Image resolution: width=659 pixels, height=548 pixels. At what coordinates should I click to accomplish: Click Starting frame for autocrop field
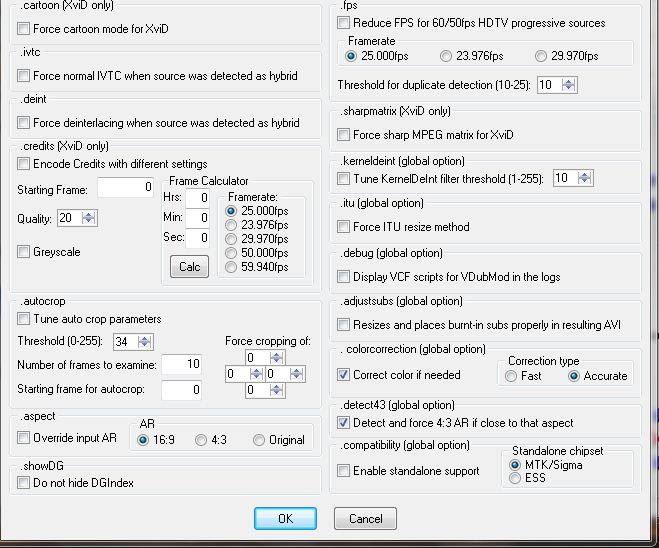(x=182, y=390)
